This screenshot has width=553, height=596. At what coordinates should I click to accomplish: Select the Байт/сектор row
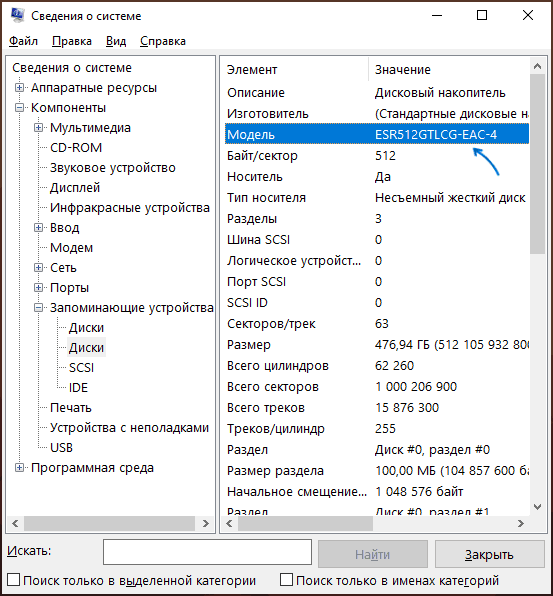coord(377,155)
